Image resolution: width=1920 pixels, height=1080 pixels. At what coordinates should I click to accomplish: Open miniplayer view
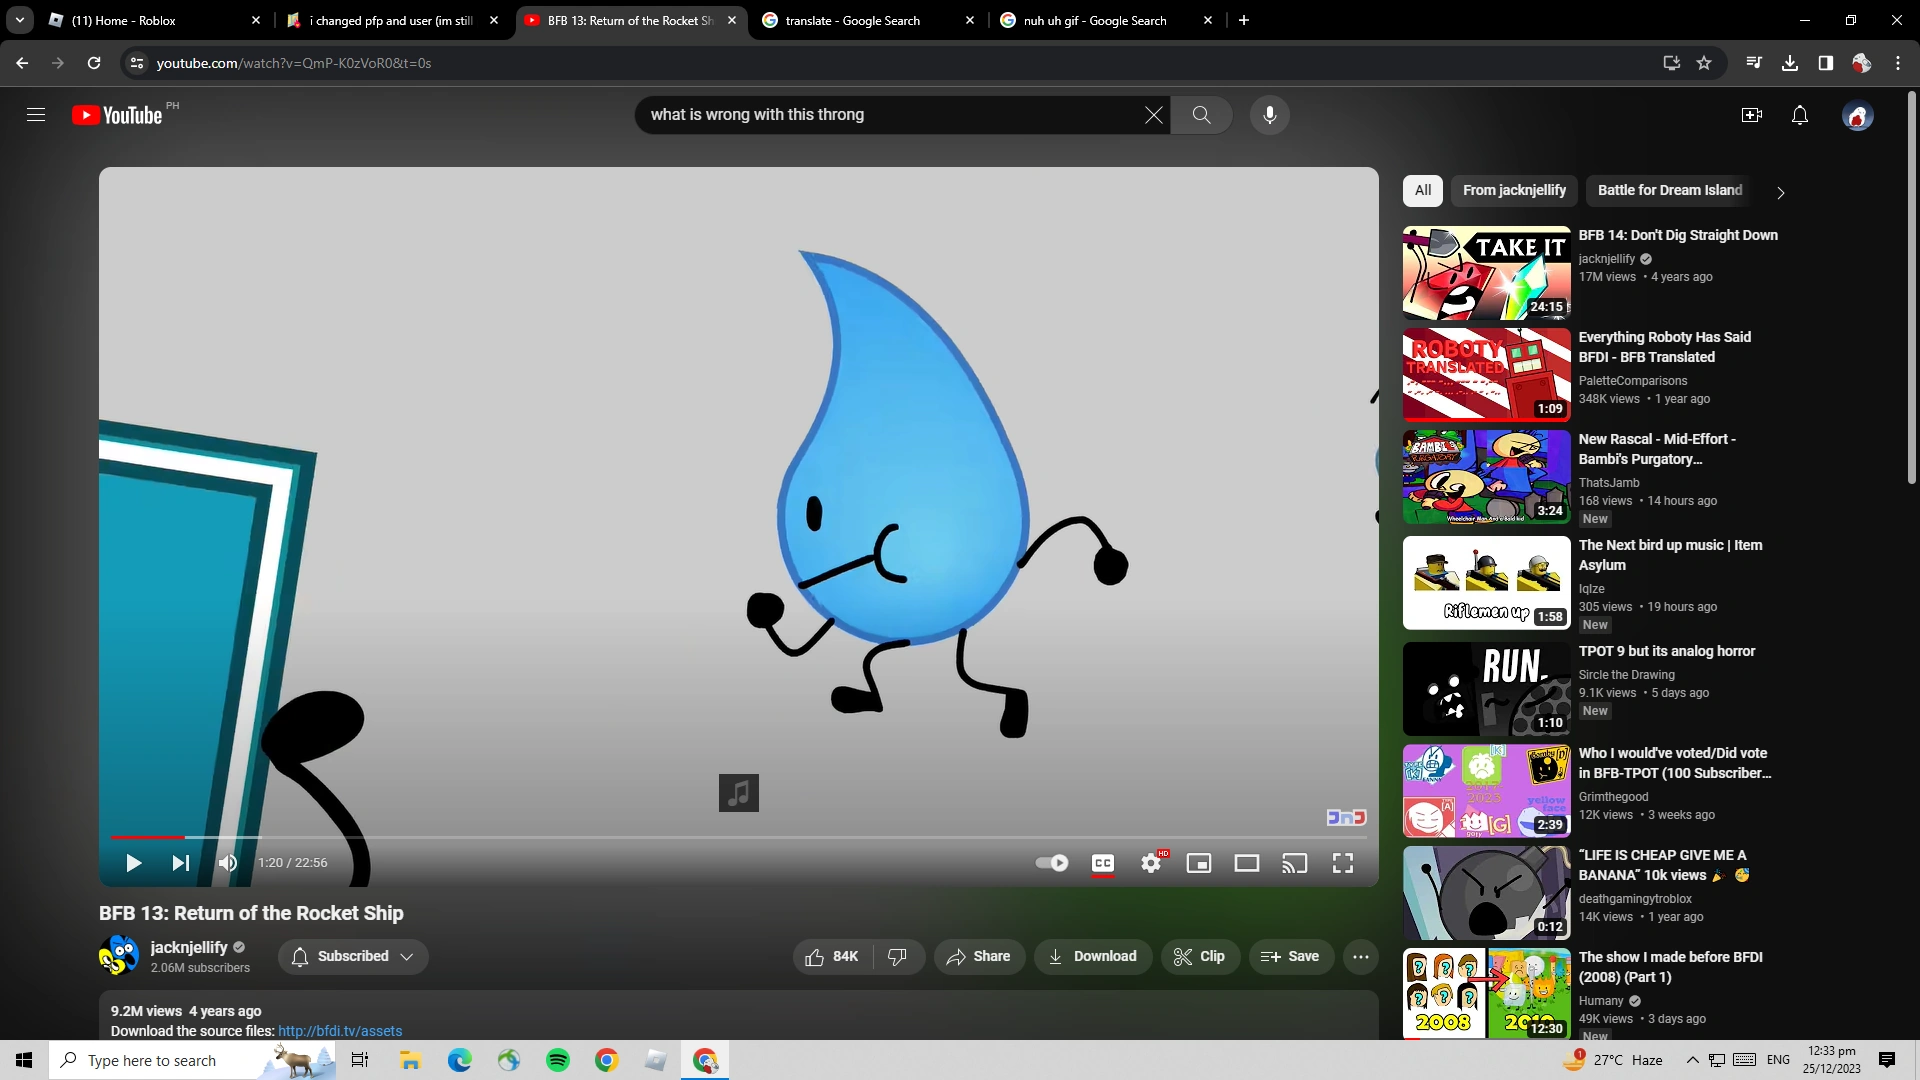(1199, 863)
